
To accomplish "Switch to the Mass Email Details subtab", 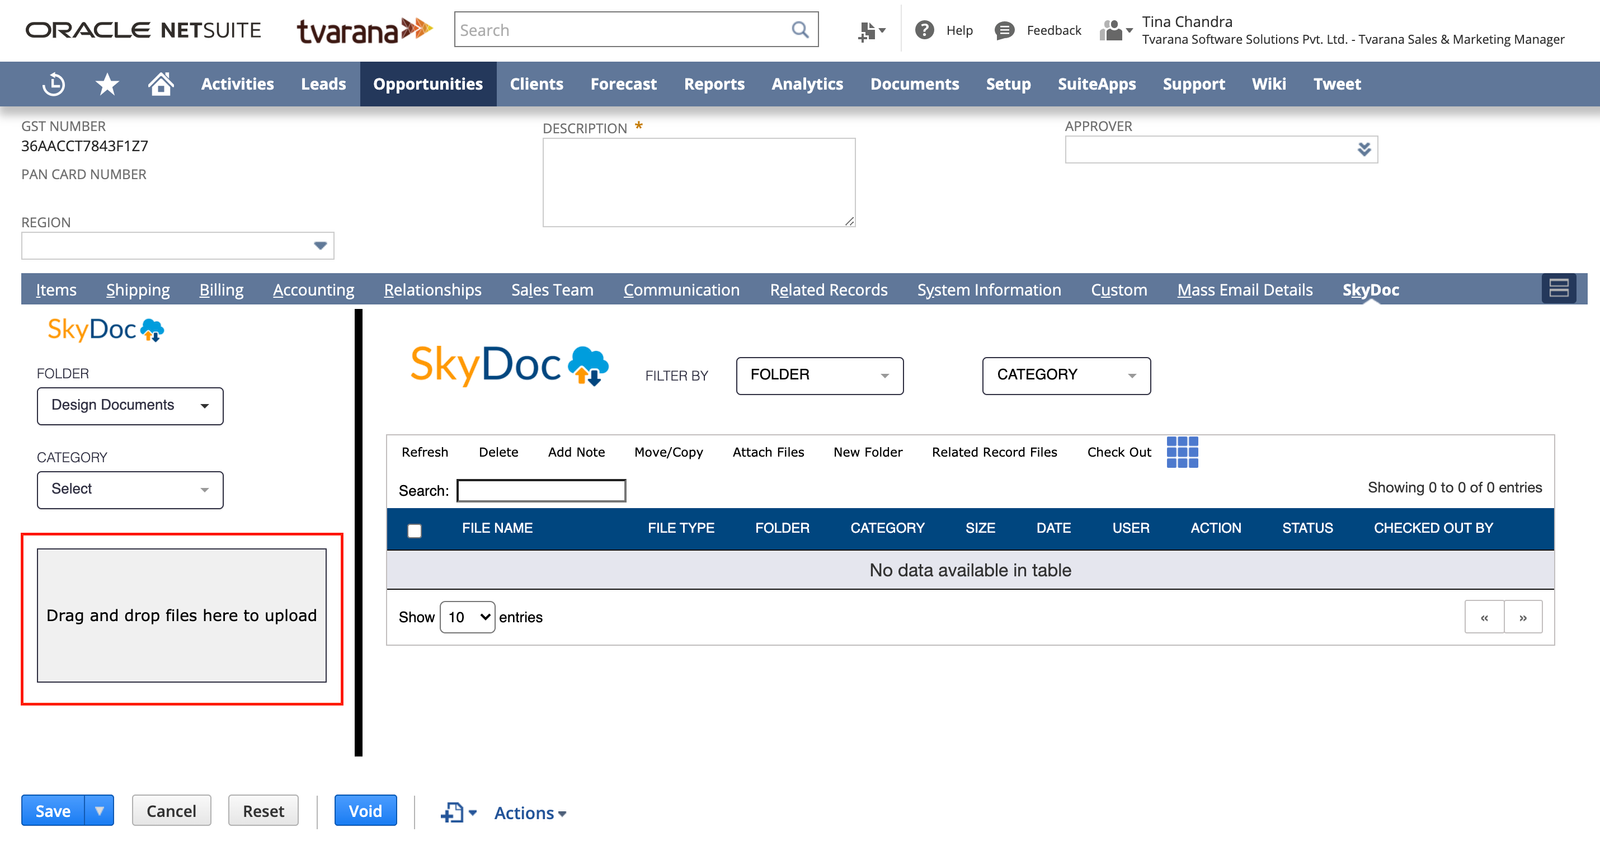I will click(1245, 290).
